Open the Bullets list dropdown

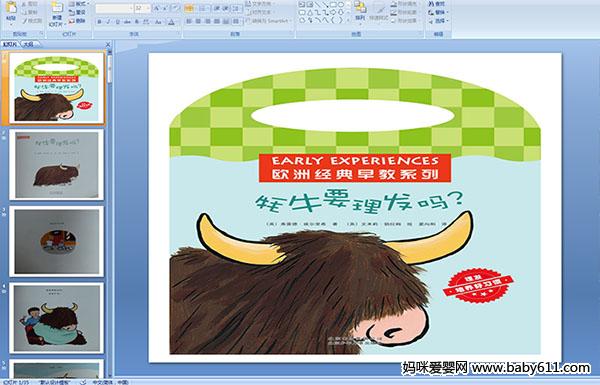[x=189, y=8]
